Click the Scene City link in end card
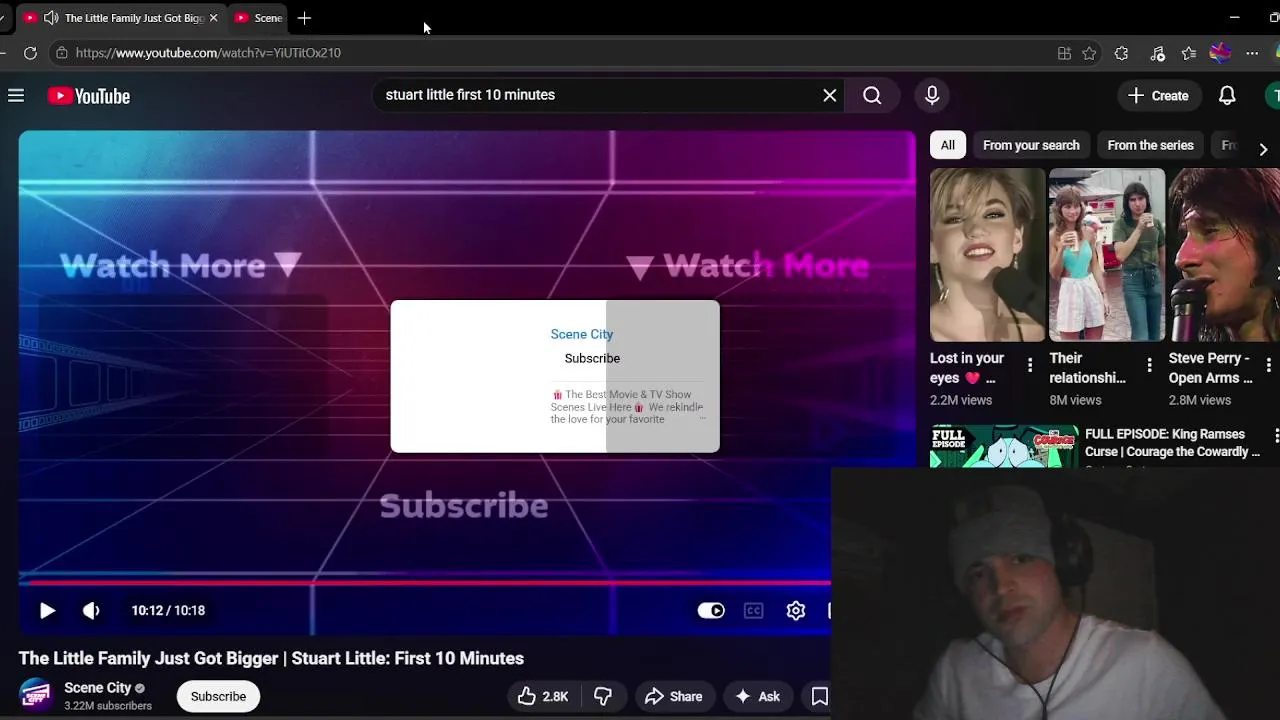The image size is (1280, 720). pyautogui.click(x=582, y=334)
